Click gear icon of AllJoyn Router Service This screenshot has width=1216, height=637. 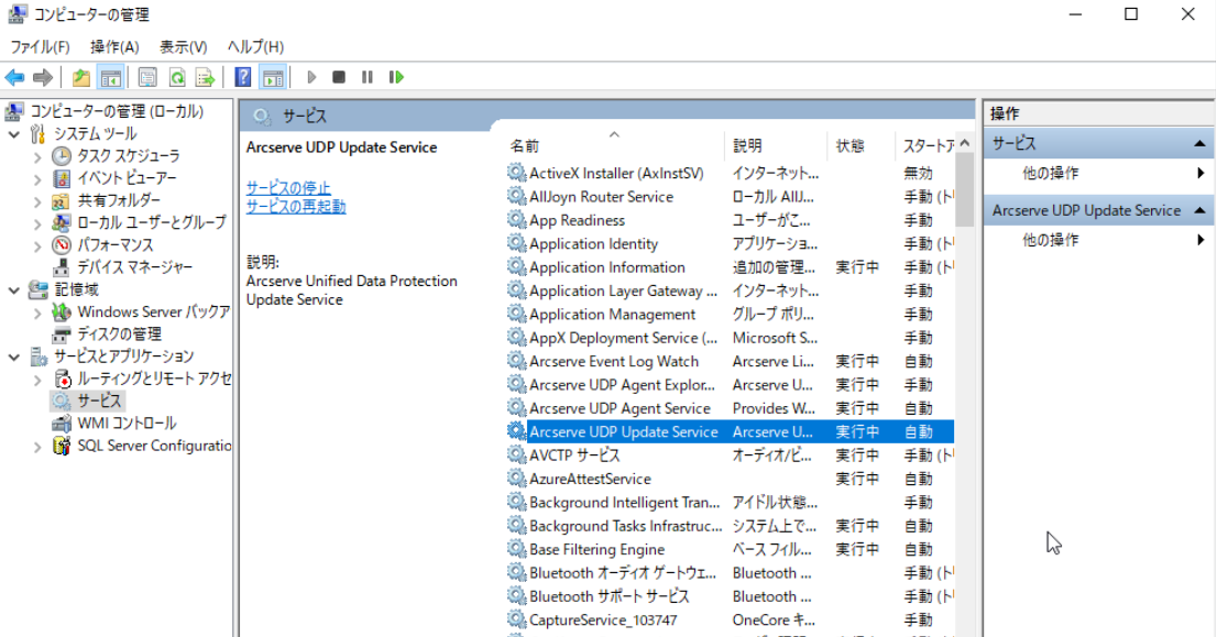click(516, 197)
